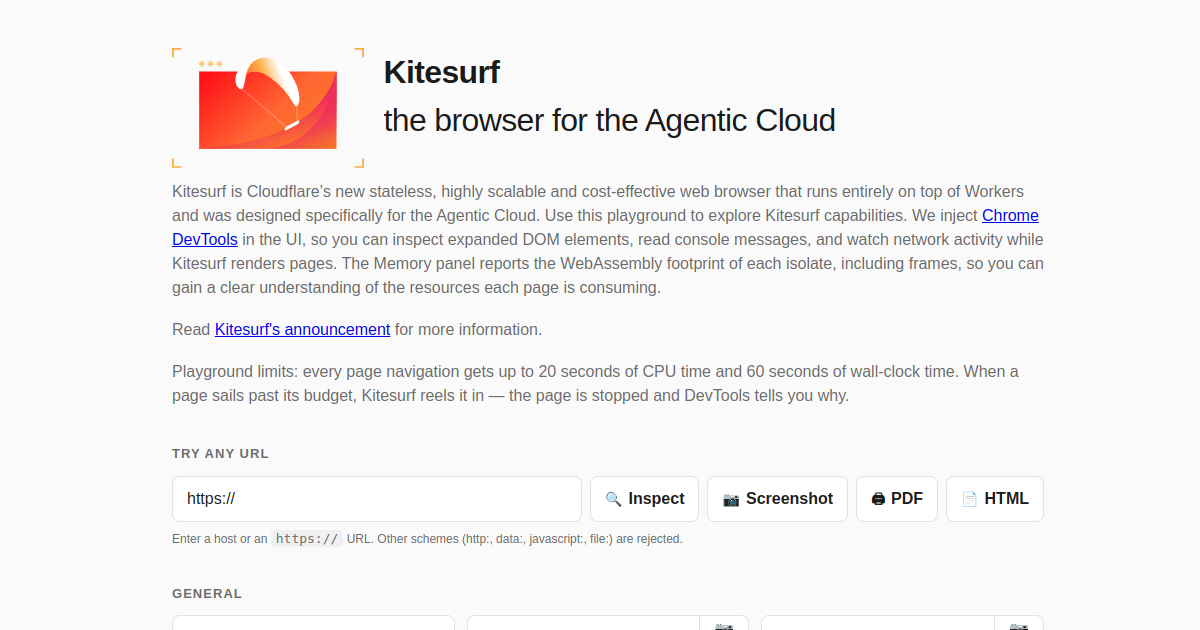Select the HTML button label
Viewport: 1200px width, 630px height.
pos(1006,499)
